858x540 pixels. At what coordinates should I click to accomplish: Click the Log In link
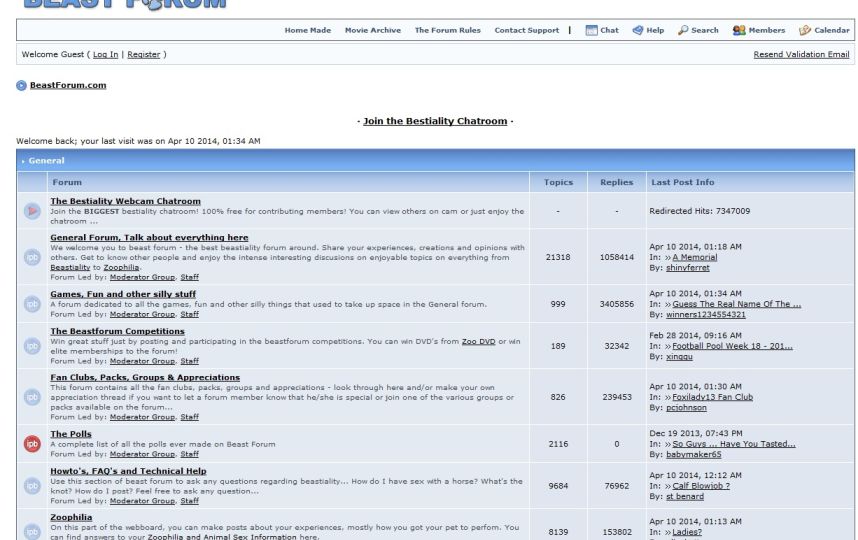coord(106,55)
